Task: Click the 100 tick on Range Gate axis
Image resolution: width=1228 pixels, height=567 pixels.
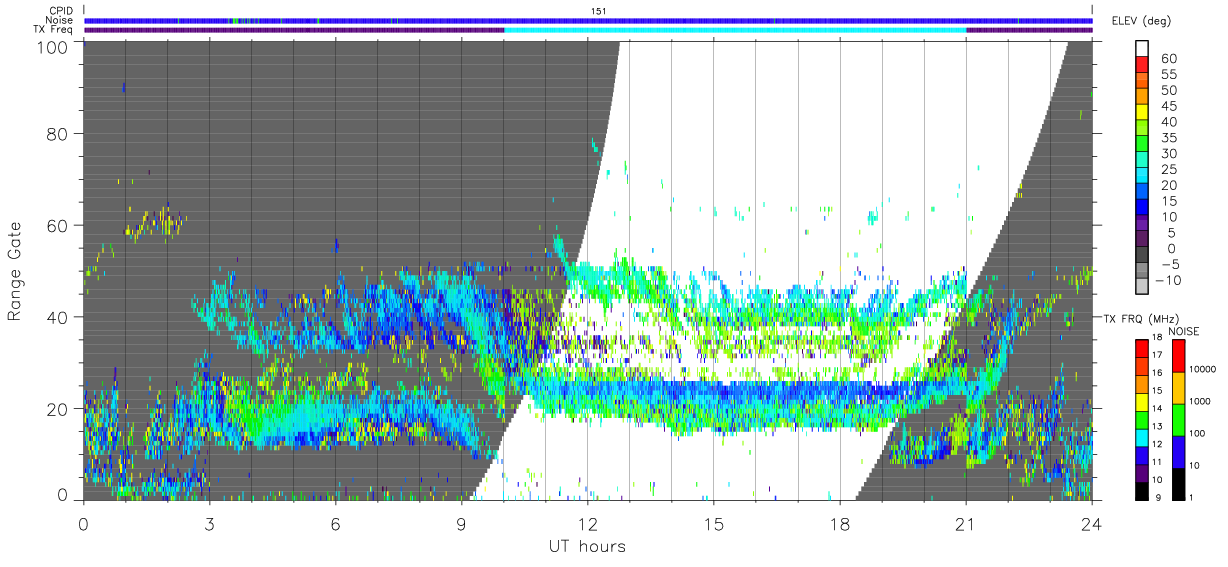Action: pyautogui.click(x=54, y=46)
